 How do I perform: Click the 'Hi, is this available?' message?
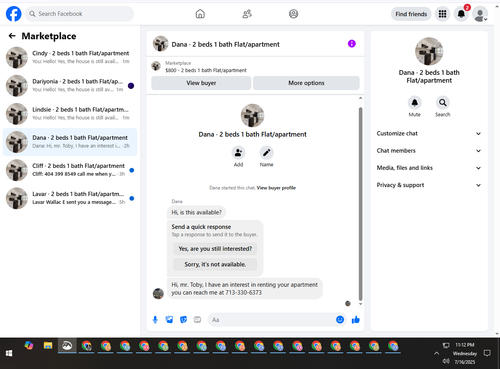click(196, 212)
